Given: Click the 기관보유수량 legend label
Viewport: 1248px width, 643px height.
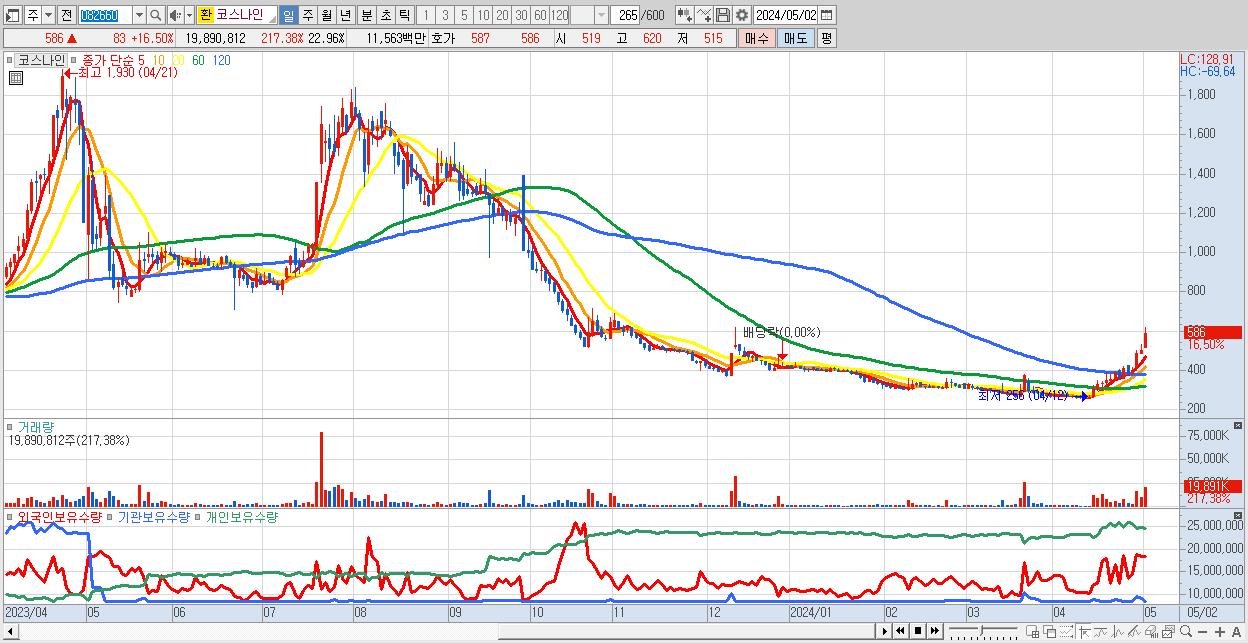Looking at the screenshot, I should click(x=153, y=517).
